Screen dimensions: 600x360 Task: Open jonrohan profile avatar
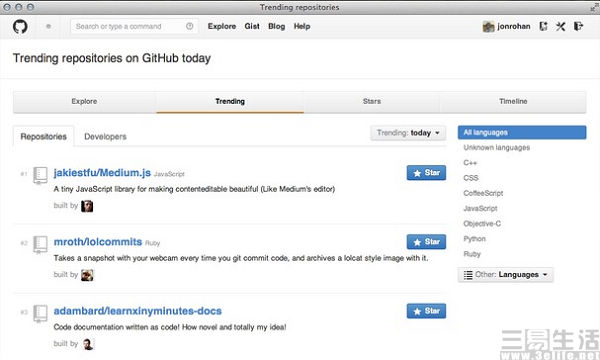[488, 26]
